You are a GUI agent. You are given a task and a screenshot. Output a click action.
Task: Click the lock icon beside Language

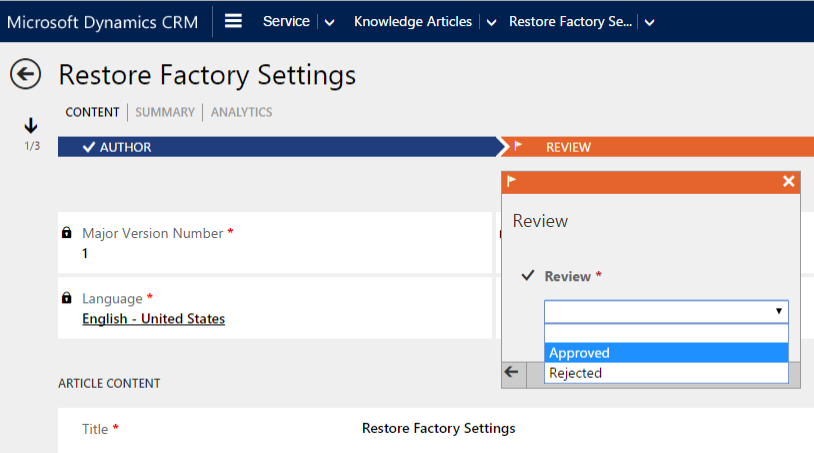pyautogui.click(x=66, y=298)
